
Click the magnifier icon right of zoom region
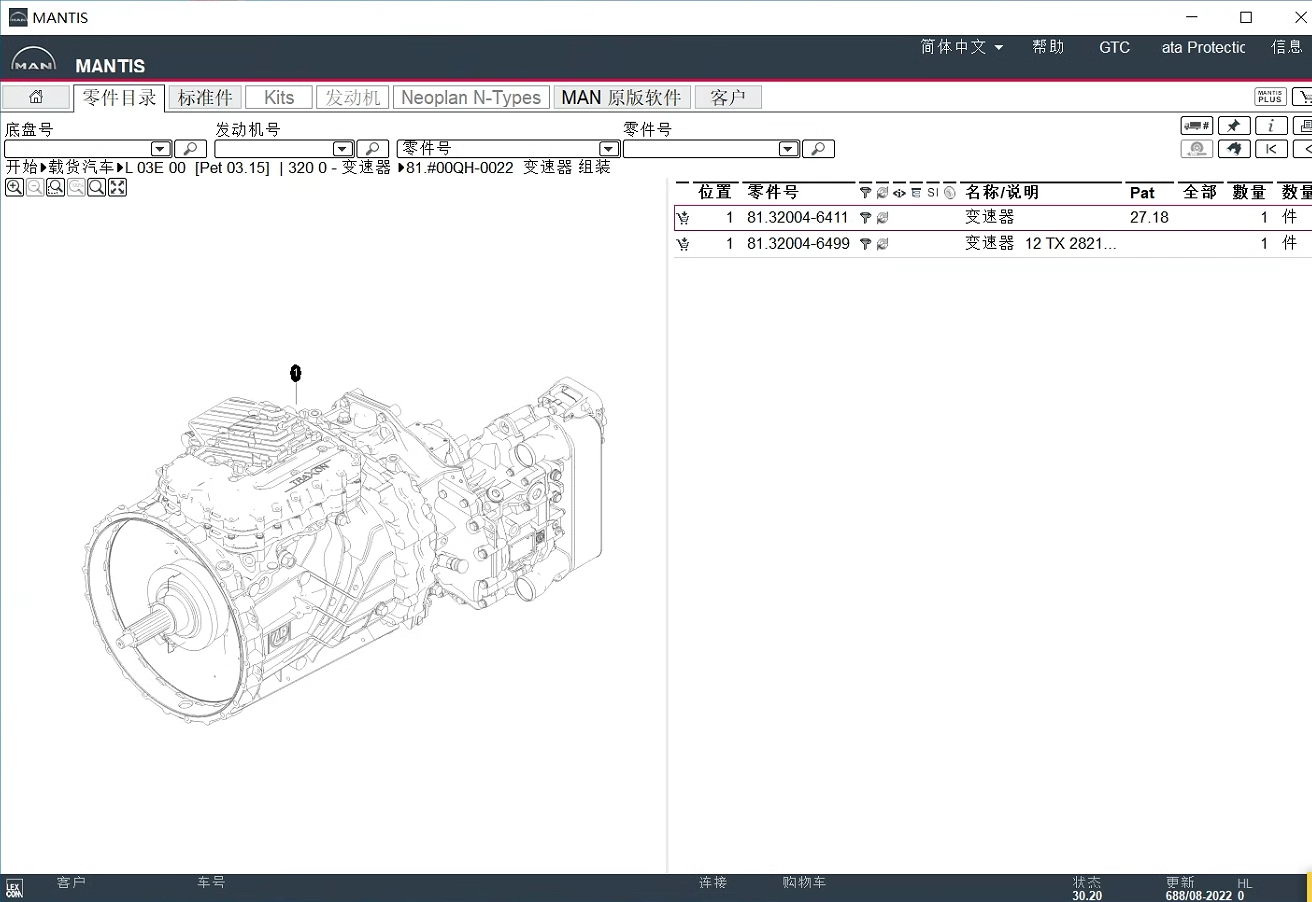point(97,188)
